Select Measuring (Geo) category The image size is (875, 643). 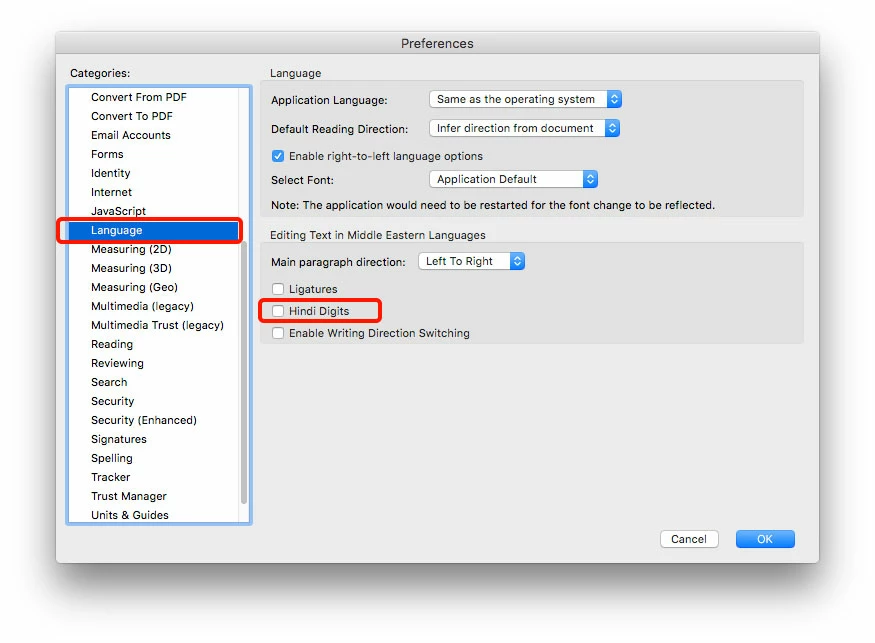153,287
